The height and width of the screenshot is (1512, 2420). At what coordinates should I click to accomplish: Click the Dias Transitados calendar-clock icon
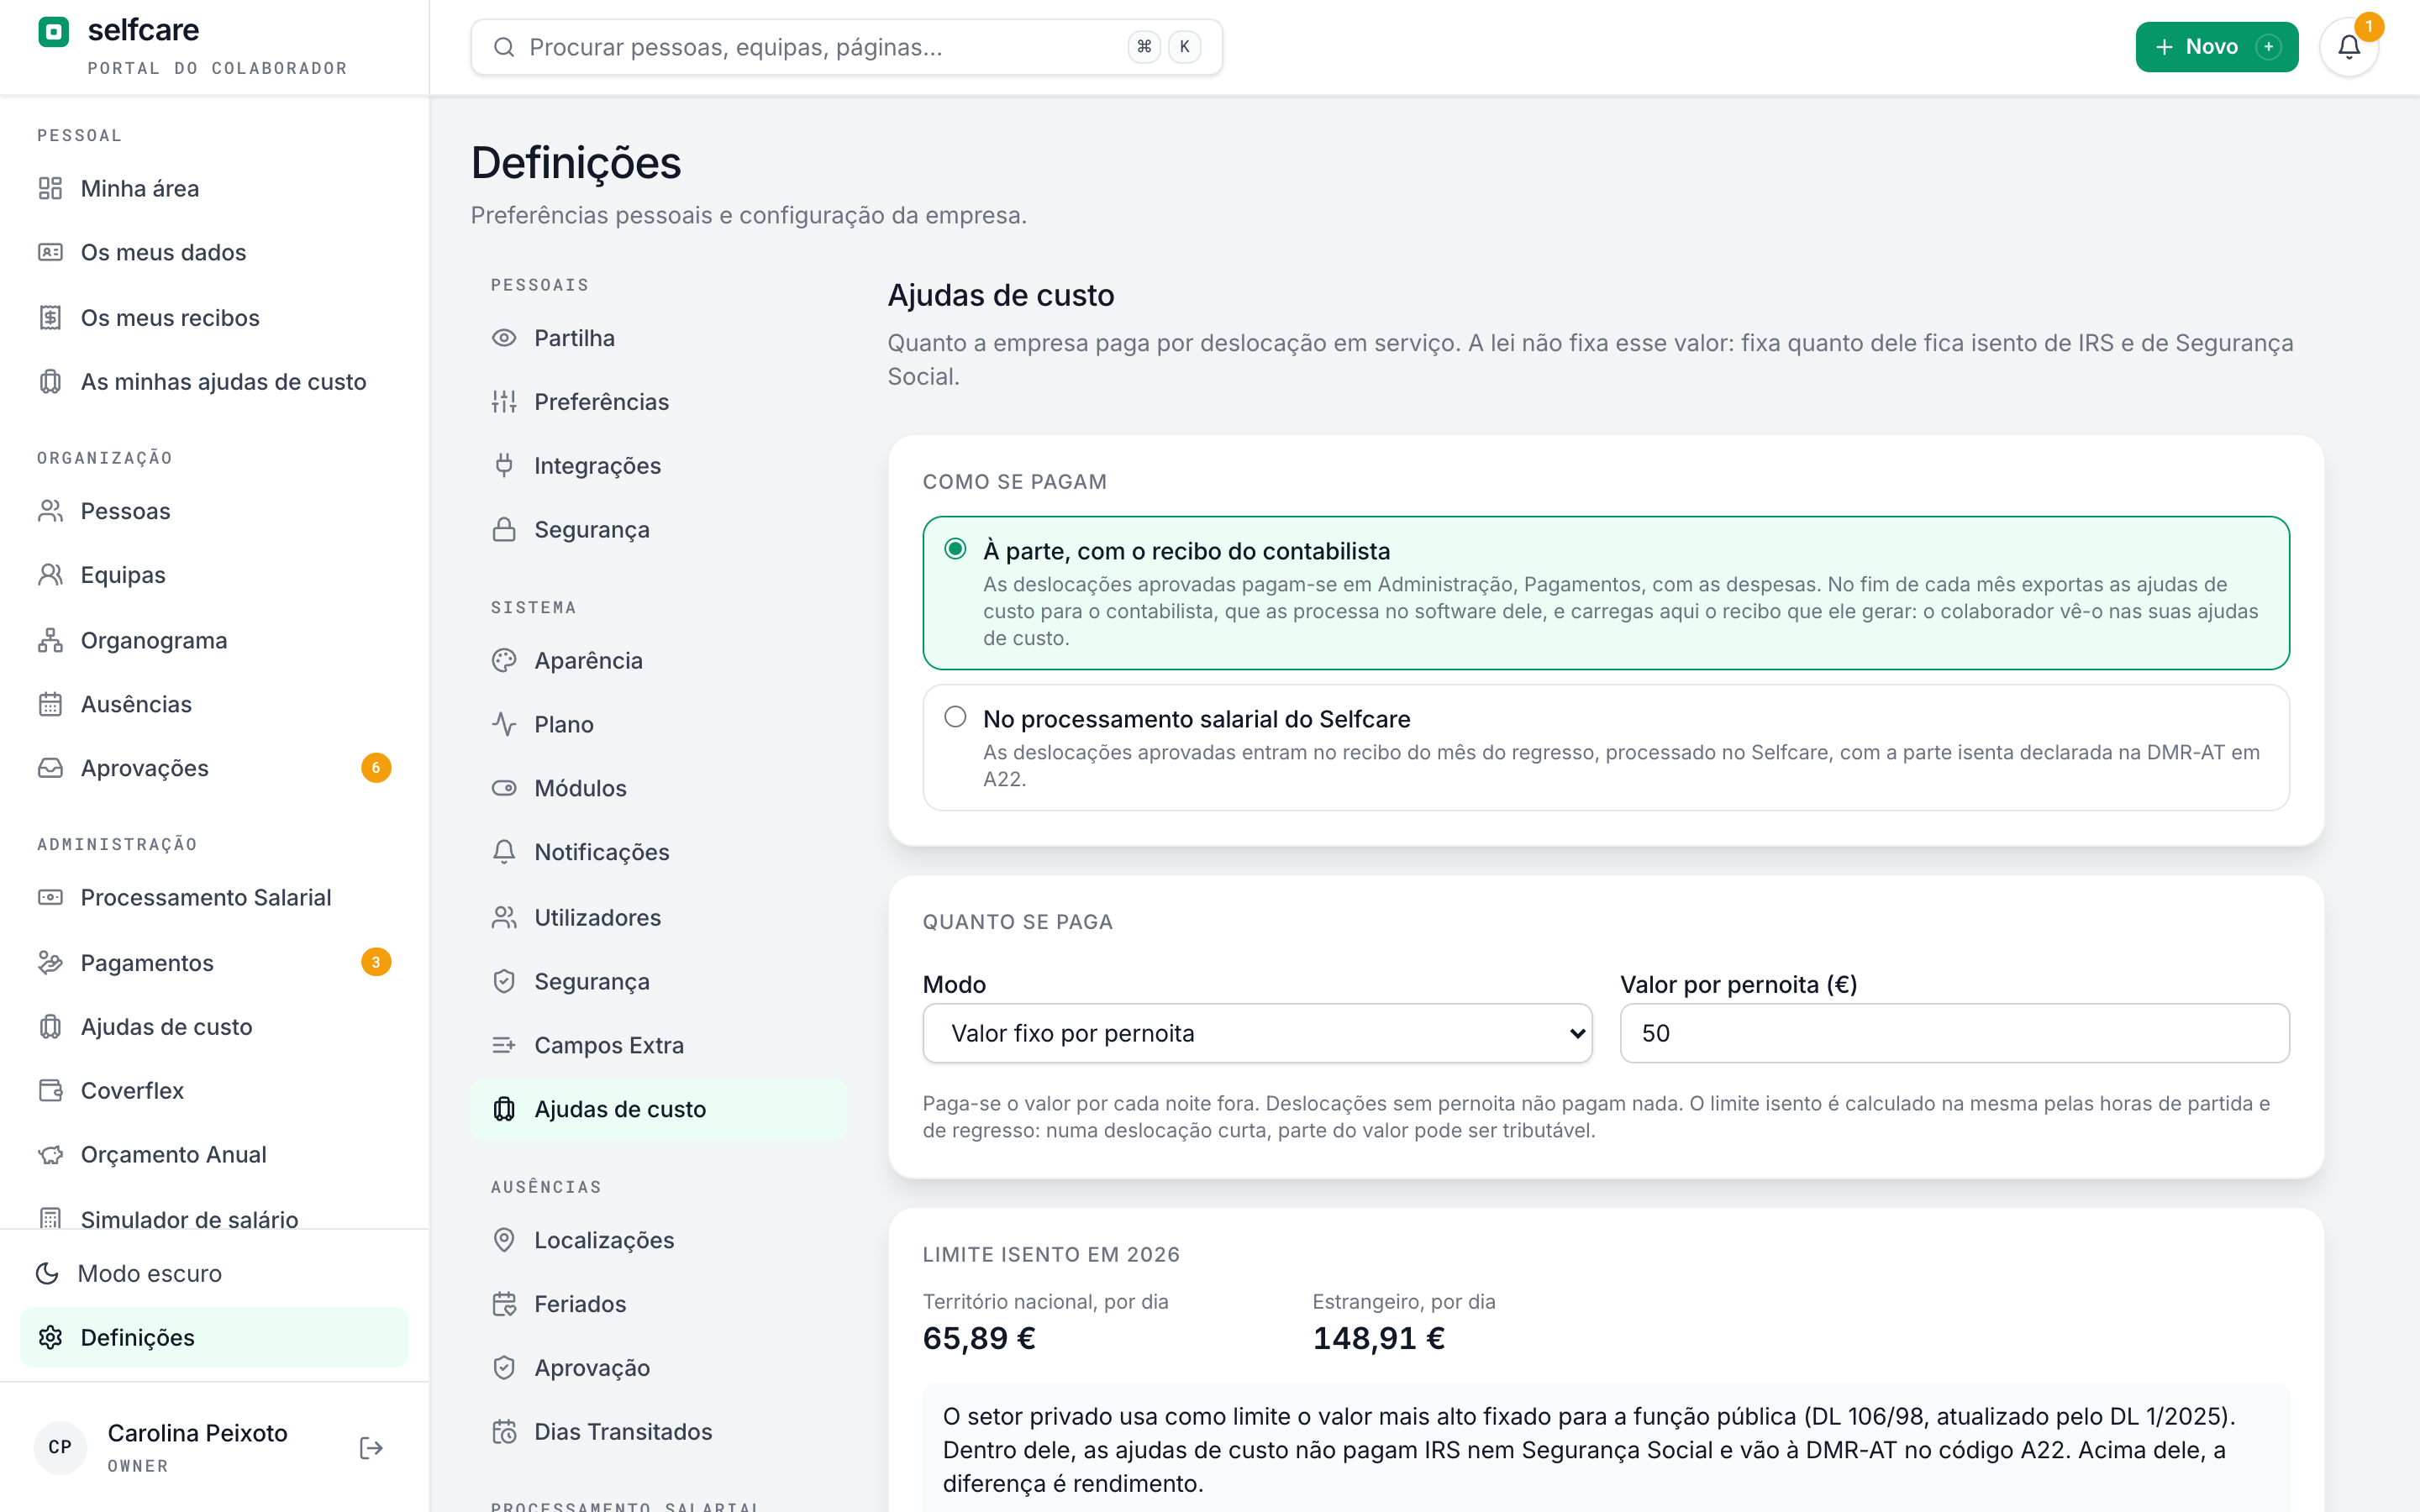tap(504, 1432)
